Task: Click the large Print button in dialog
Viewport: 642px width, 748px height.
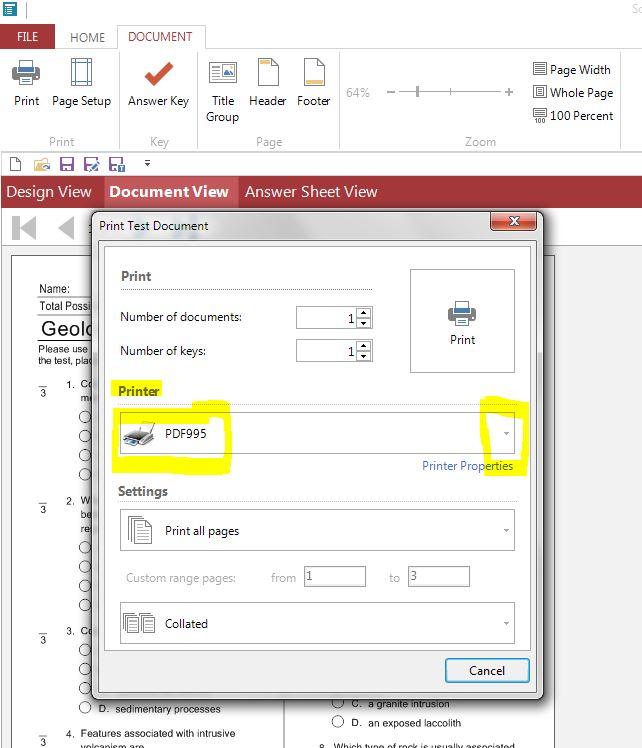Action: pos(462,321)
